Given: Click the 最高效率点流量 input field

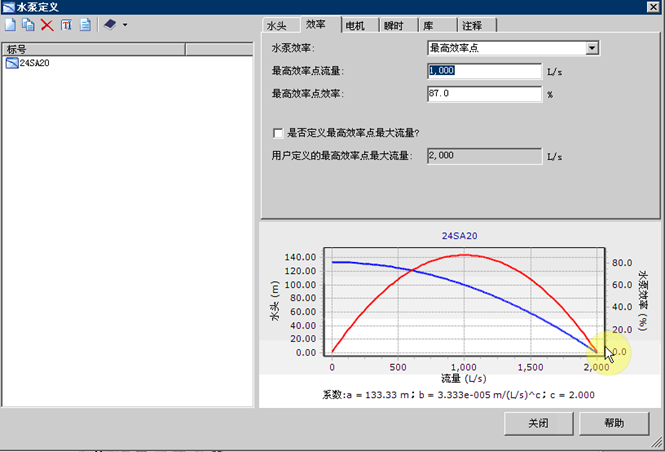Looking at the screenshot, I should click(484, 71).
